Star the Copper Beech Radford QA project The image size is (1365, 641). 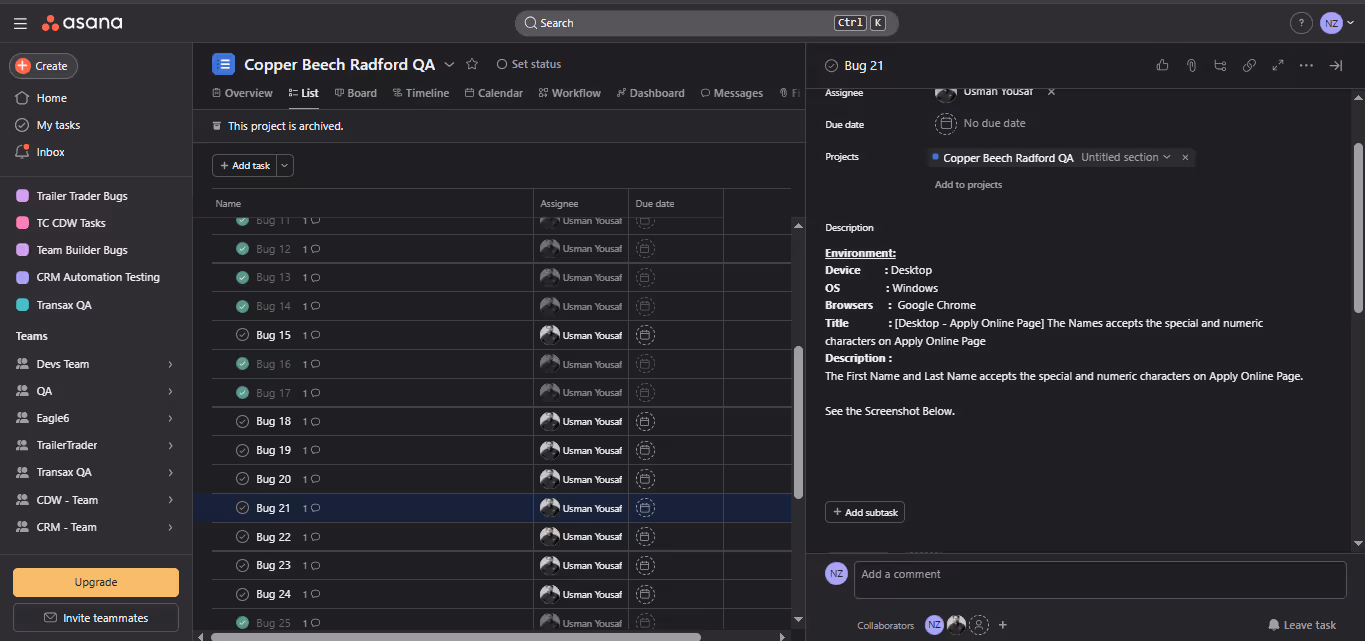pos(472,64)
